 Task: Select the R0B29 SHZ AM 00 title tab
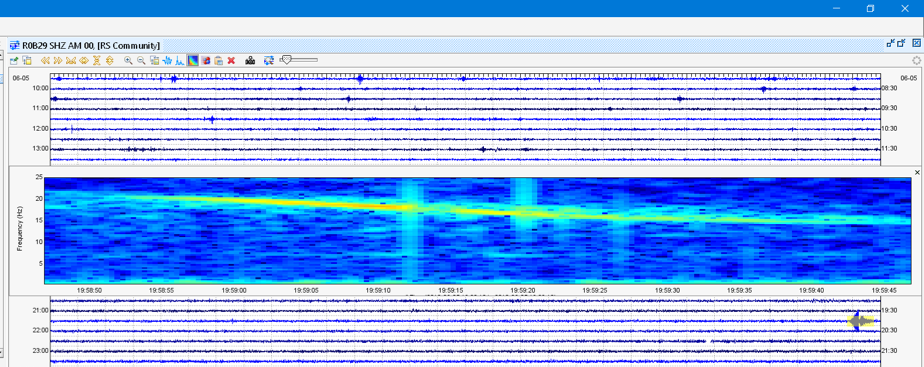pyautogui.click(x=85, y=45)
